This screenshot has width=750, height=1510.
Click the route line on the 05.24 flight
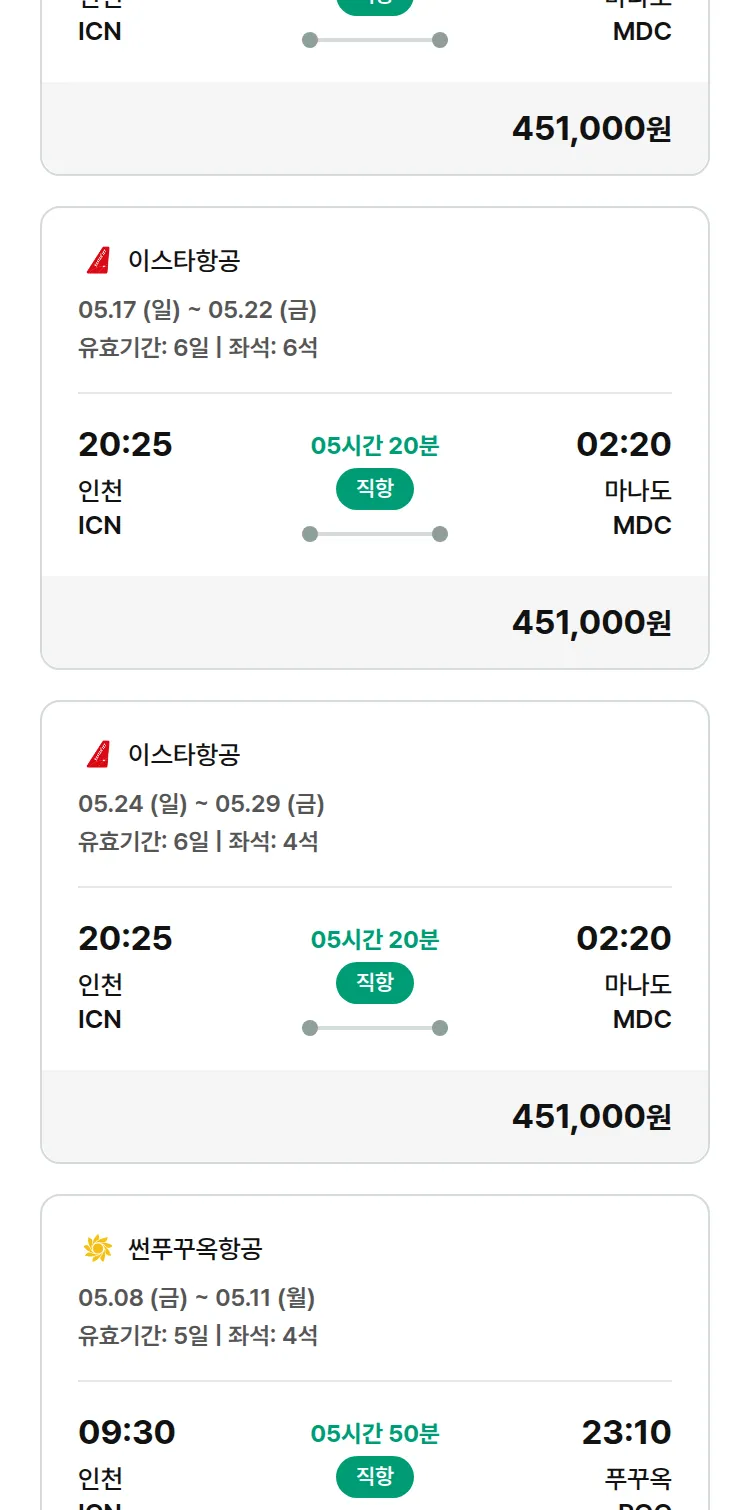tap(375, 1028)
